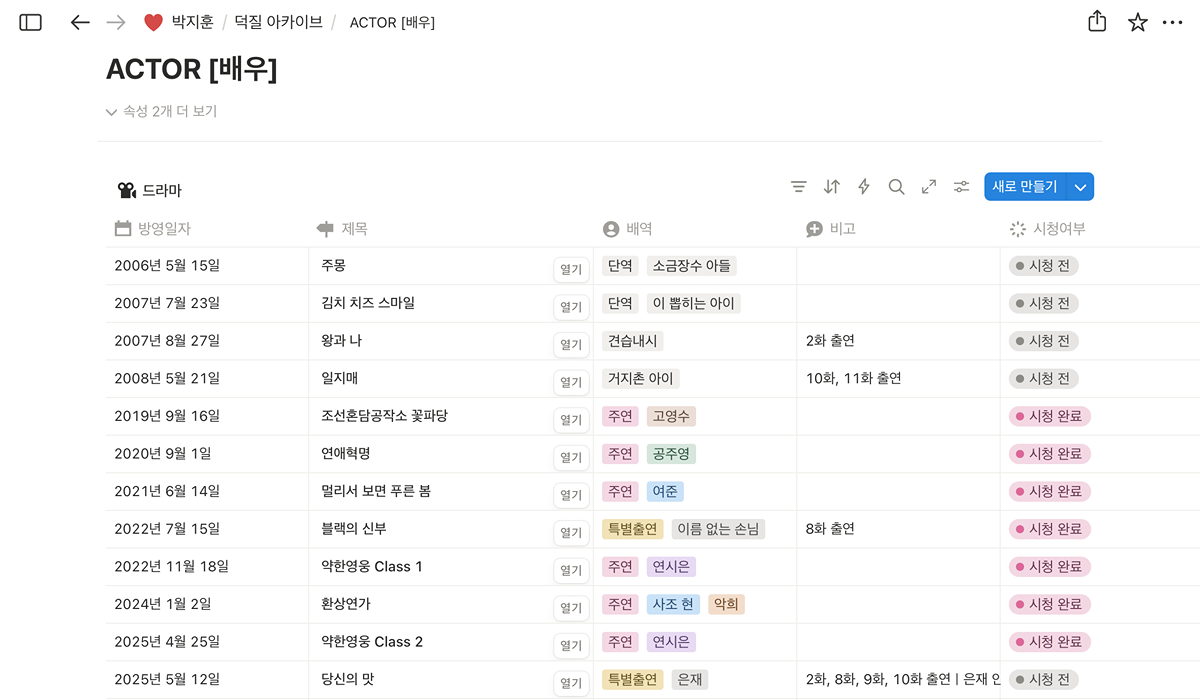
Task: Open the three-dot more options menu
Action: [1173, 22]
